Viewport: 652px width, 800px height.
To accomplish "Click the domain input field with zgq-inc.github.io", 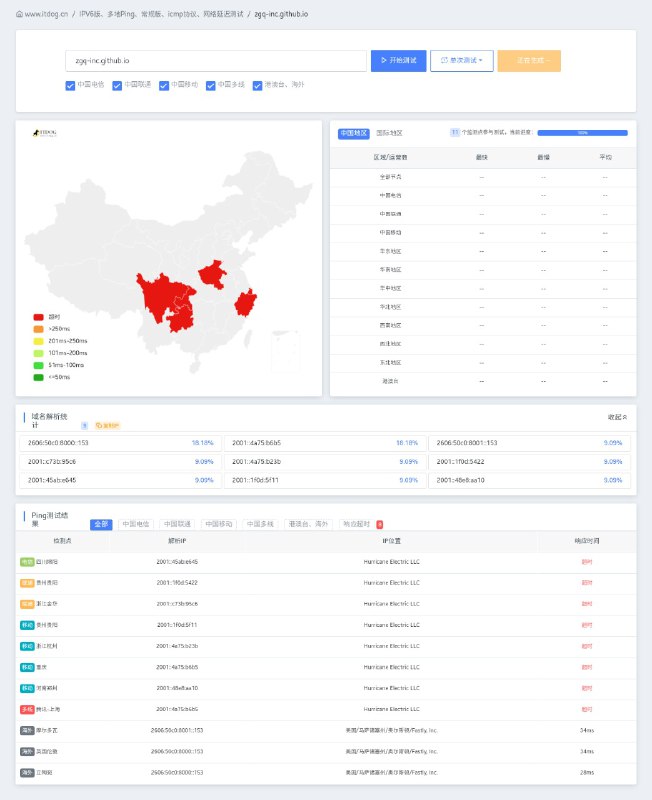I will click(x=214, y=61).
